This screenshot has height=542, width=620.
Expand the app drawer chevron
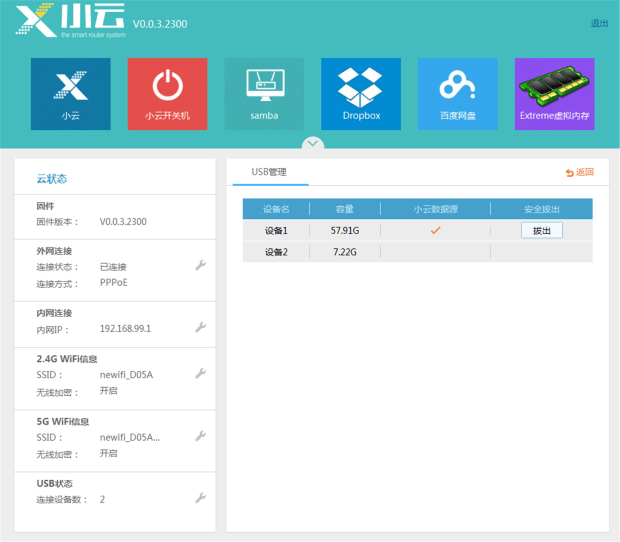click(x=313, y=144)
